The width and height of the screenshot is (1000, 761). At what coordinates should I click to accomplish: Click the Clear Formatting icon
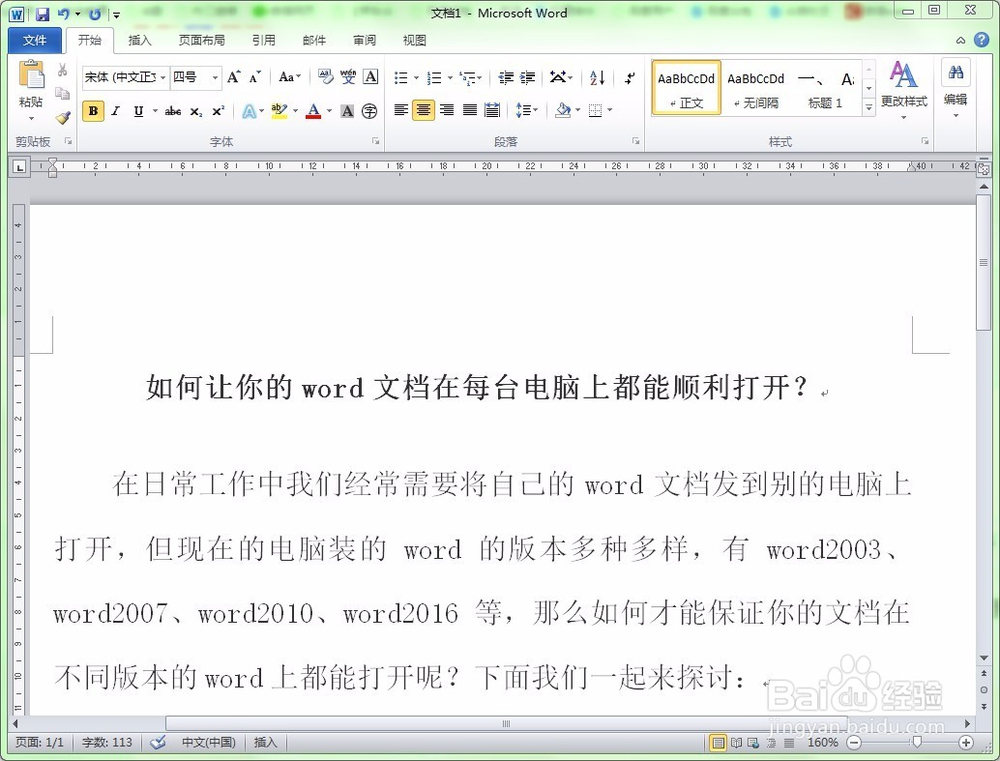pyautogui.click(x=325, y=77)
